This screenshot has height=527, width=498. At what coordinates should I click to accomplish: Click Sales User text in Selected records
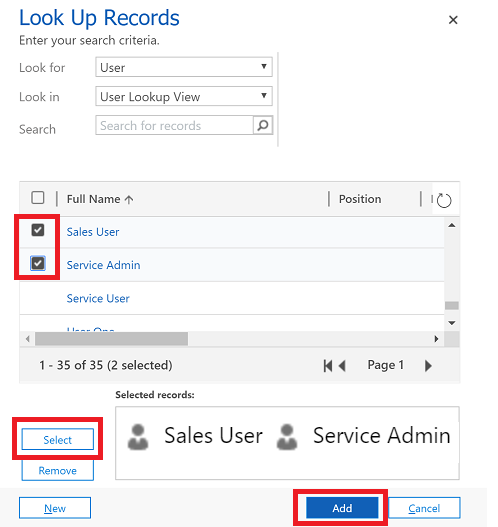[x=213, y=436]
